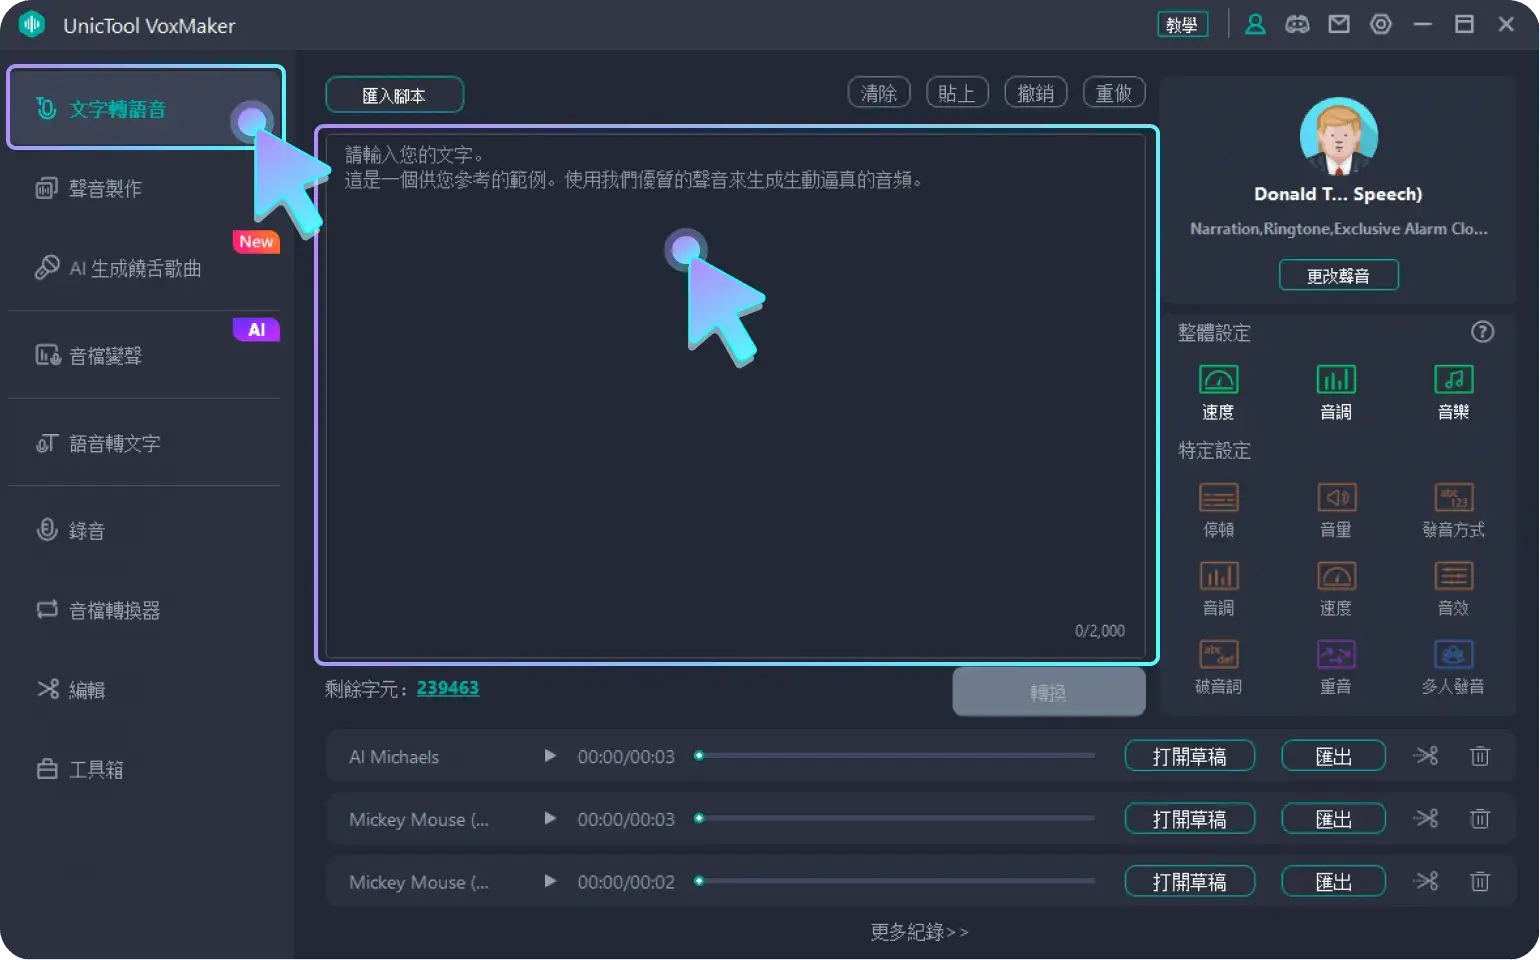Open draft 打開草稿 for AI Michaels
Screen dimensions: 1540x960
pyautogui.click(x=1189, y=756)
